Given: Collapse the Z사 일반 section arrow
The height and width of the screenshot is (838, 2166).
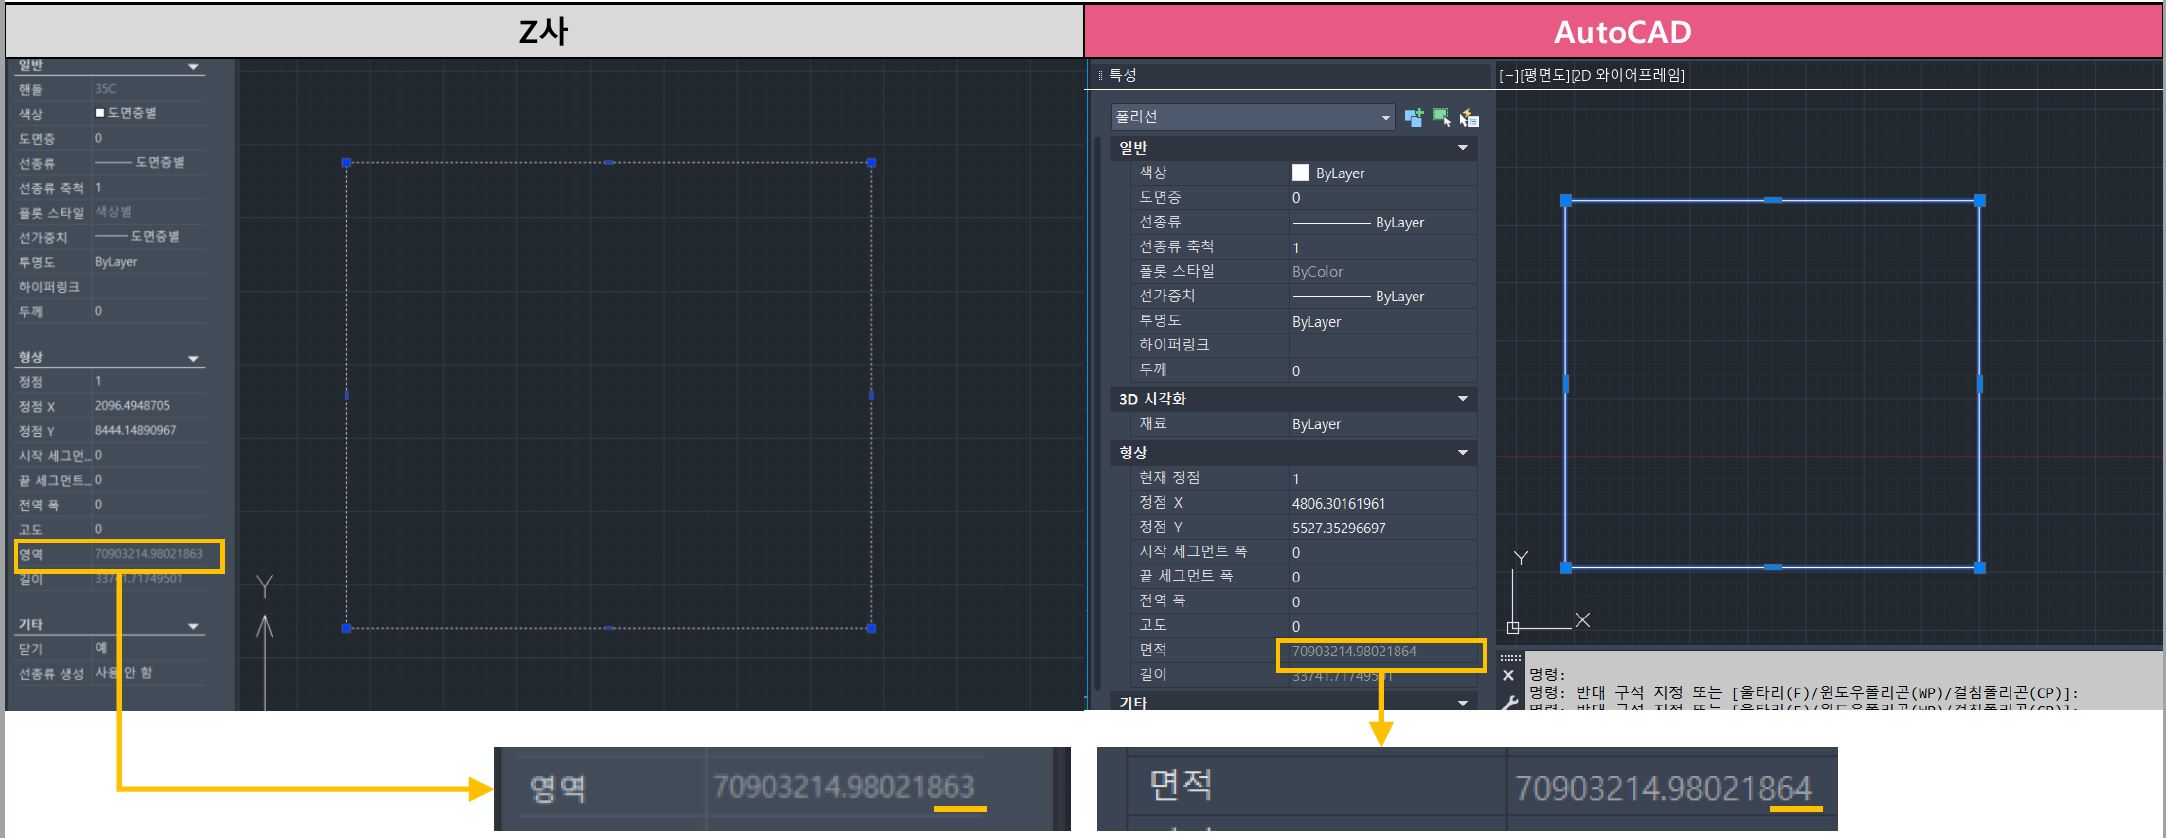Looking at the screenshot, I should pyautogui.click(x=194, y=67).
